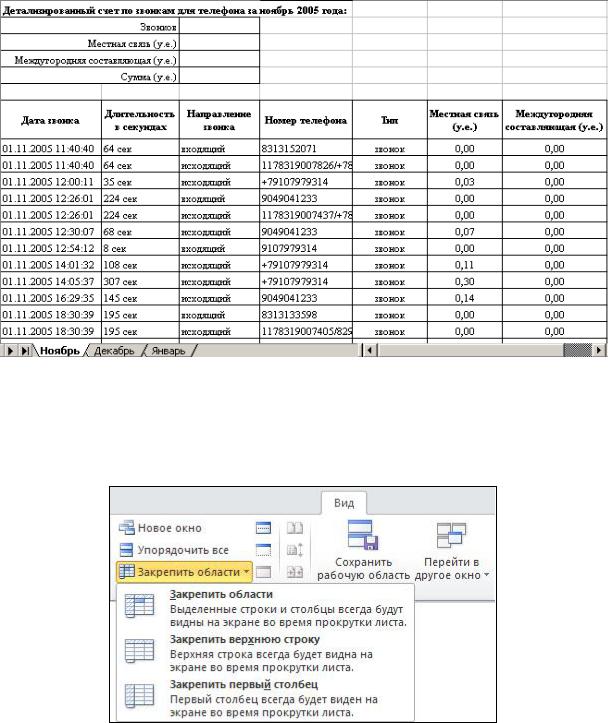Select phone number cell 8313133598

tap(306, 314)
